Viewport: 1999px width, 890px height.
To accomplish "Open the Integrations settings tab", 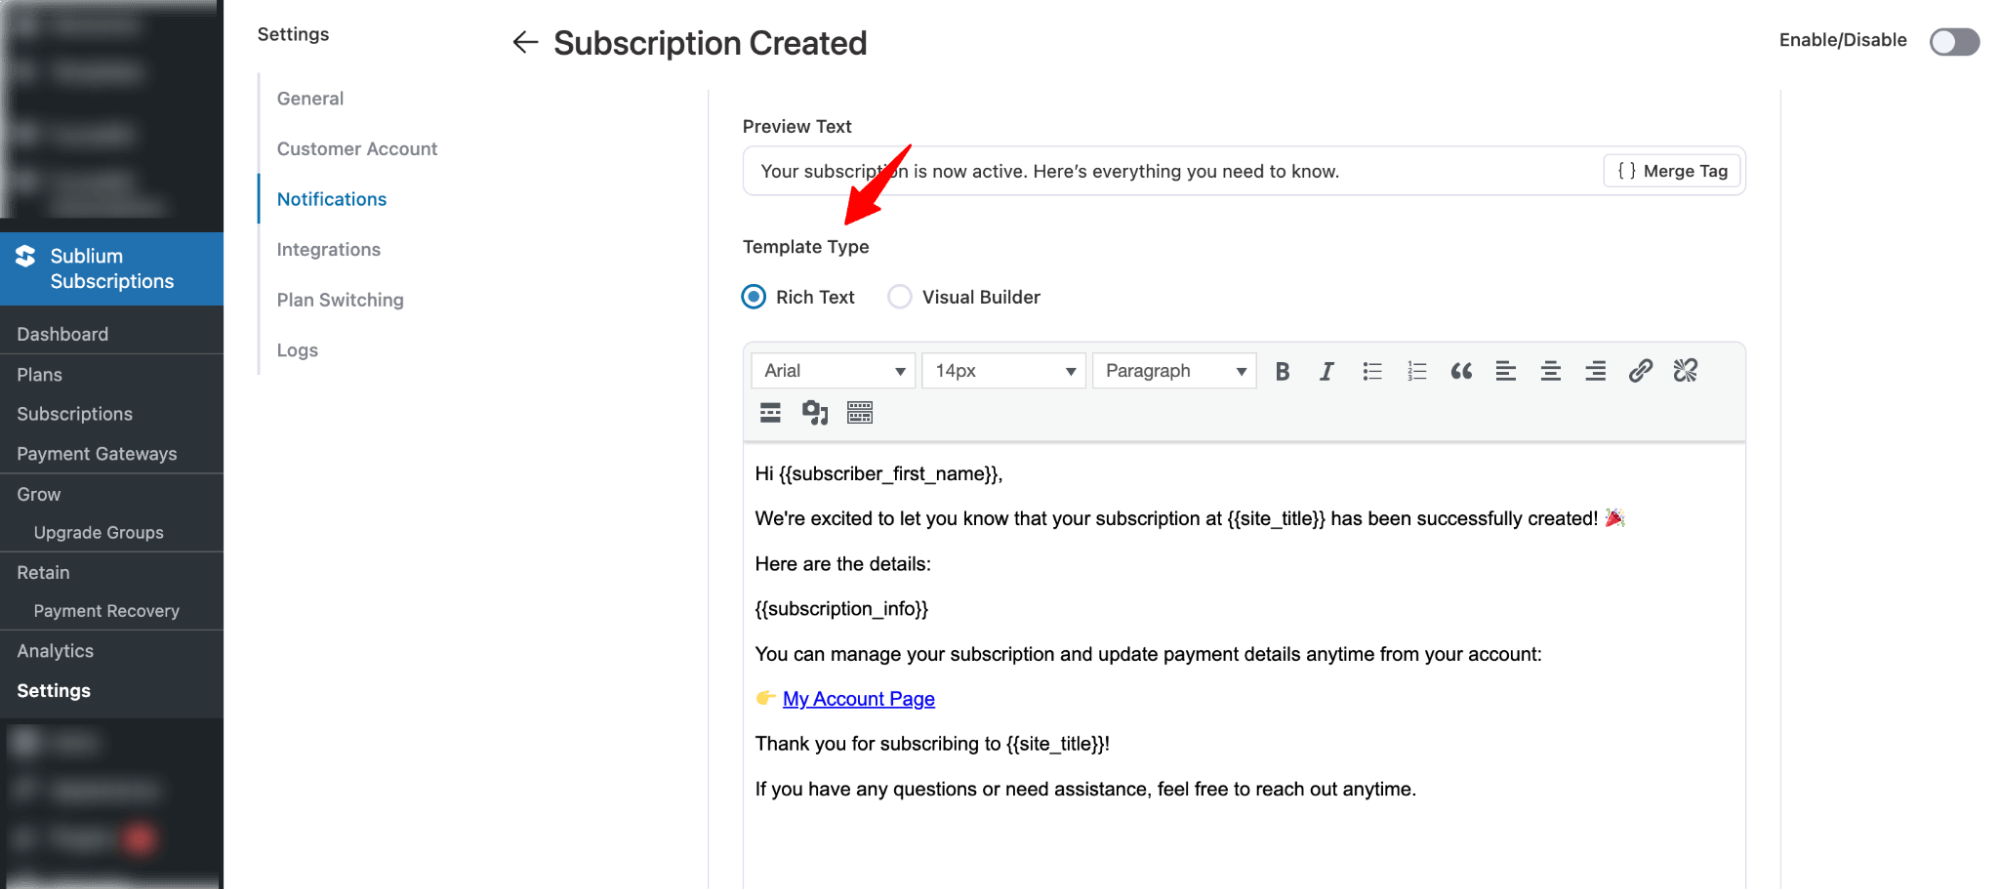I will click(329, 249).
